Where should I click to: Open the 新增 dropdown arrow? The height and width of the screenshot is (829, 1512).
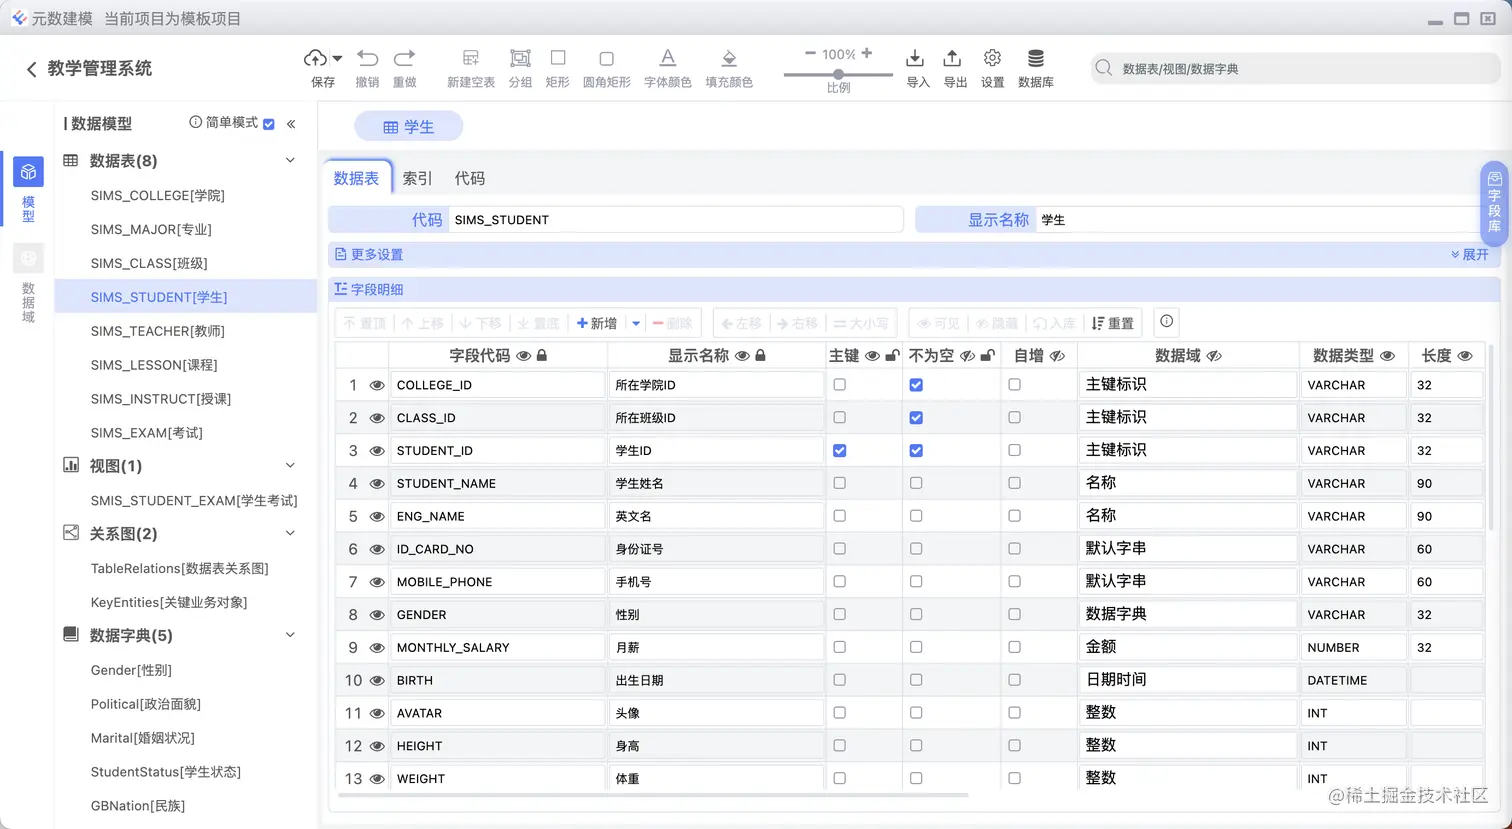pos(635,324)
